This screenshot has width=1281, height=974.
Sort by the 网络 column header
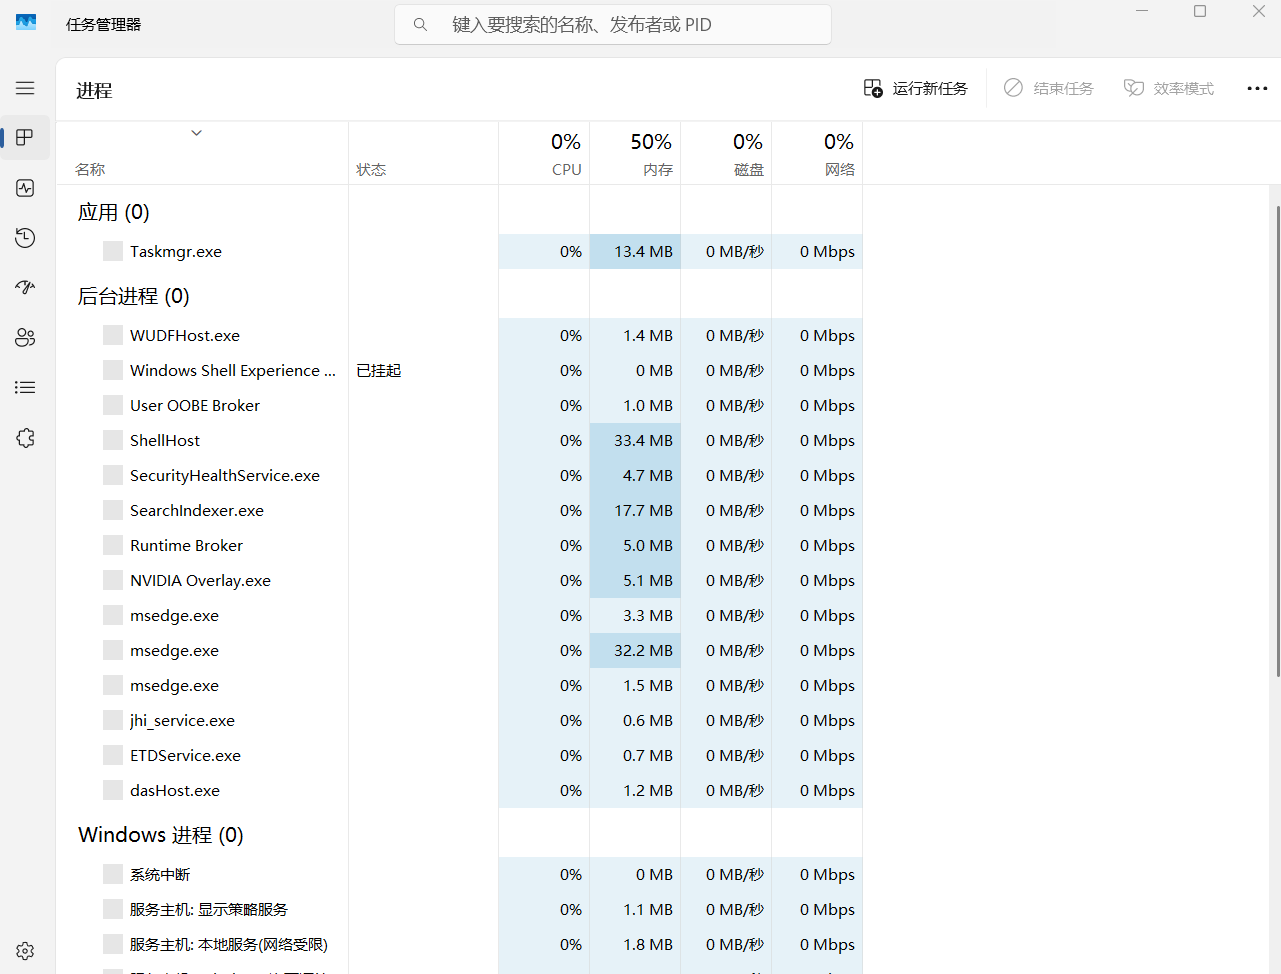[817, 154]
